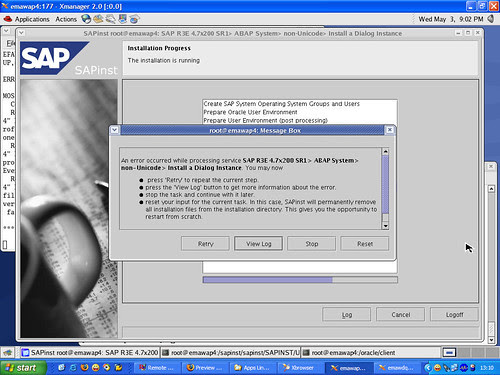The image size is (500, 375).
Task: Click the volume speaker icon in GNOME panel
Action: coord(491,19)
